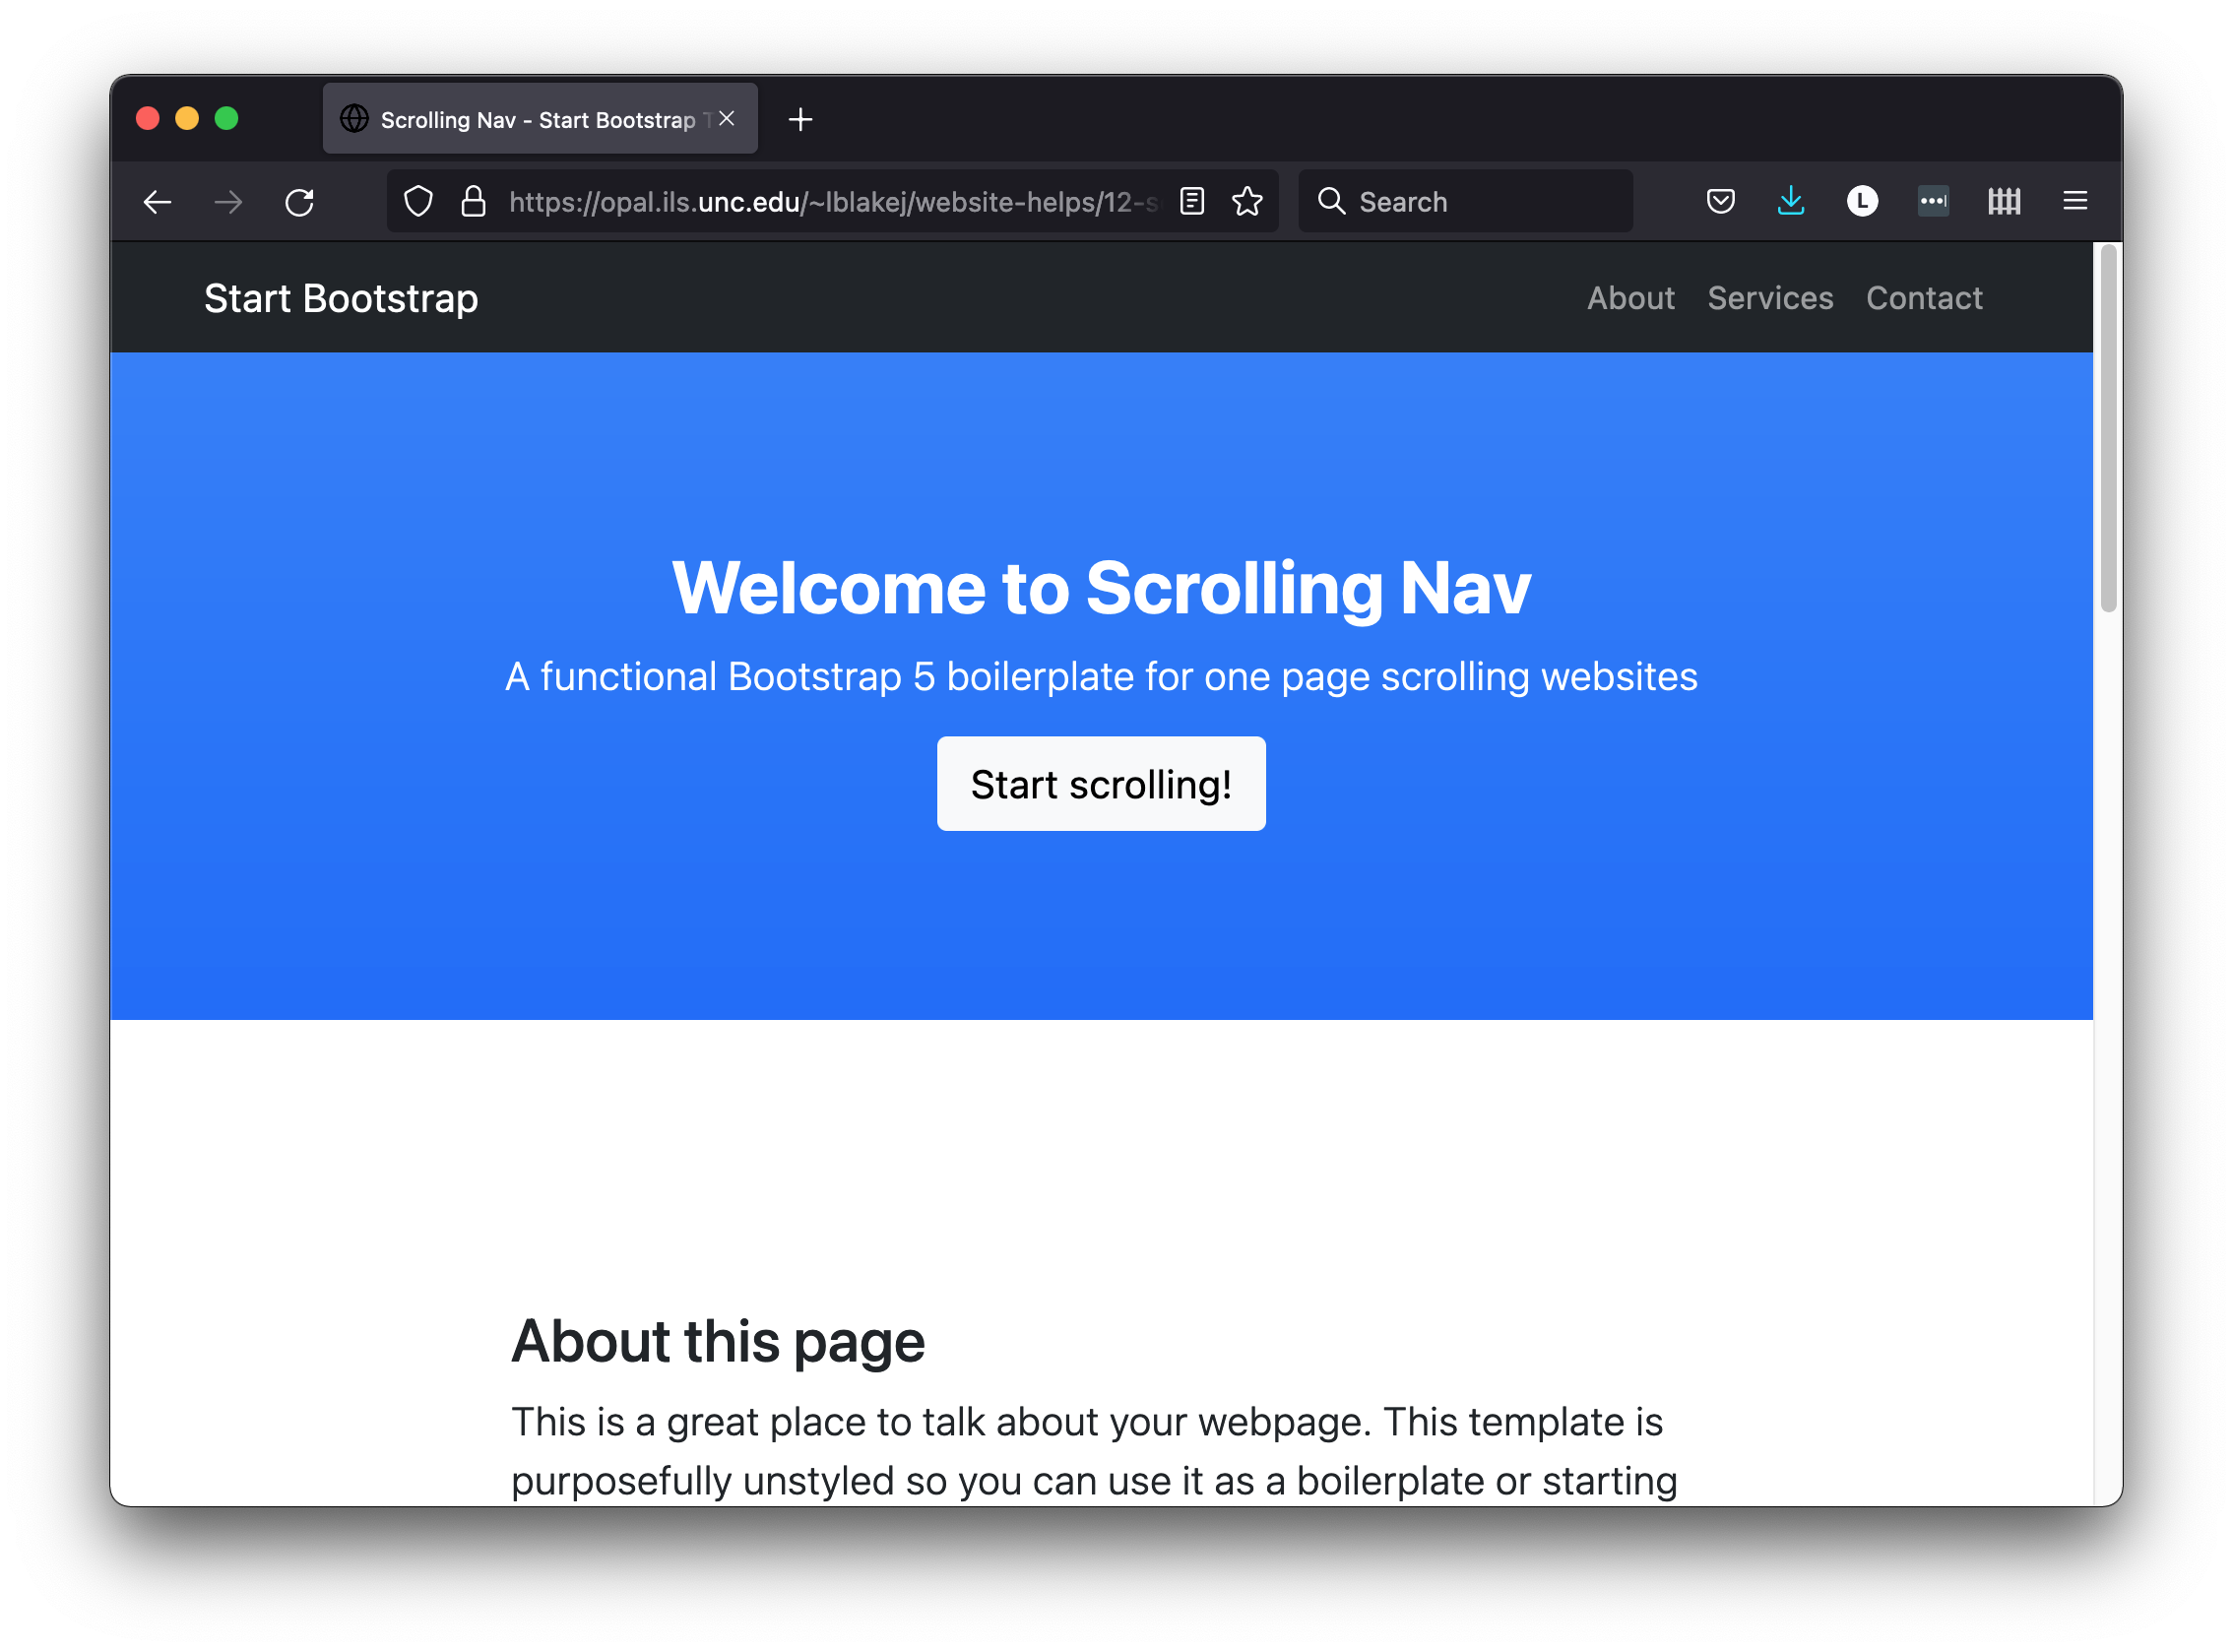Bookmark this page with the star
This screenshot has width=2233, height=1652.
pyautogui.click(x=1247, y=202)
